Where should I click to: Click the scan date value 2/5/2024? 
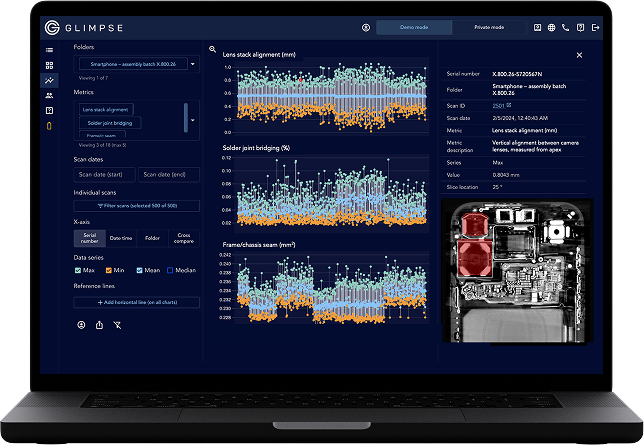click(x=520, y=118)
